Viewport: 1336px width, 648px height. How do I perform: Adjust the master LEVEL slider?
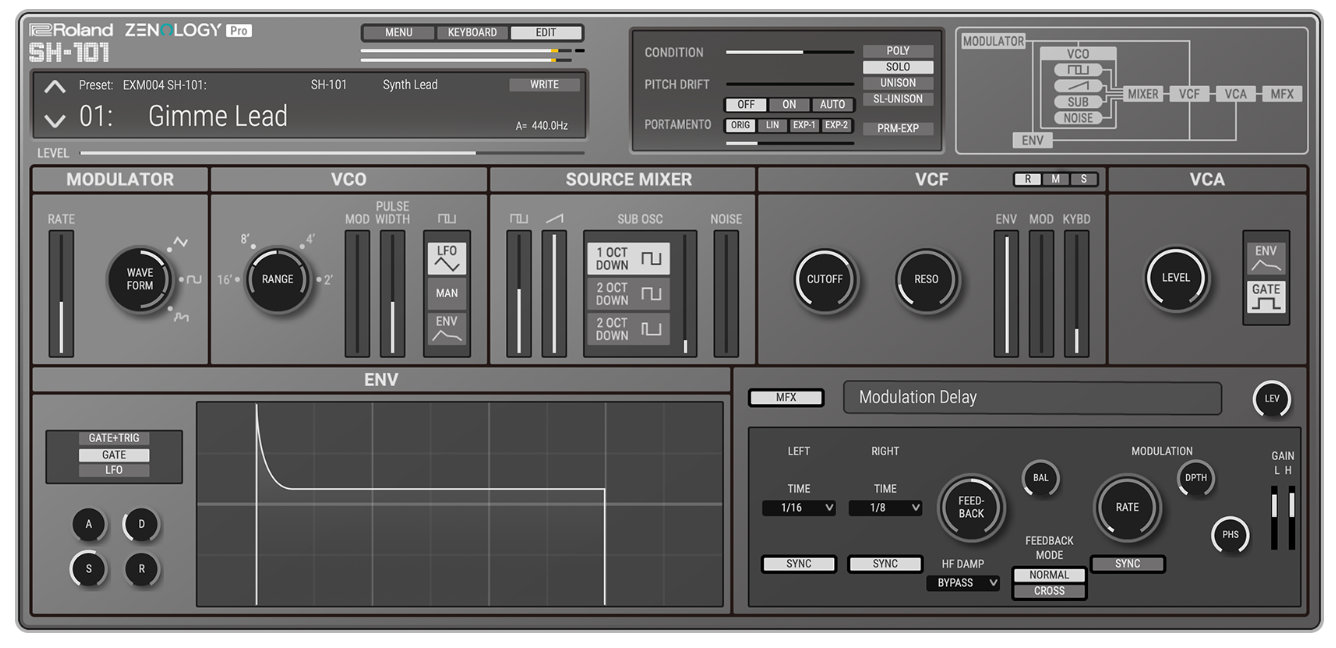(332, 153)
